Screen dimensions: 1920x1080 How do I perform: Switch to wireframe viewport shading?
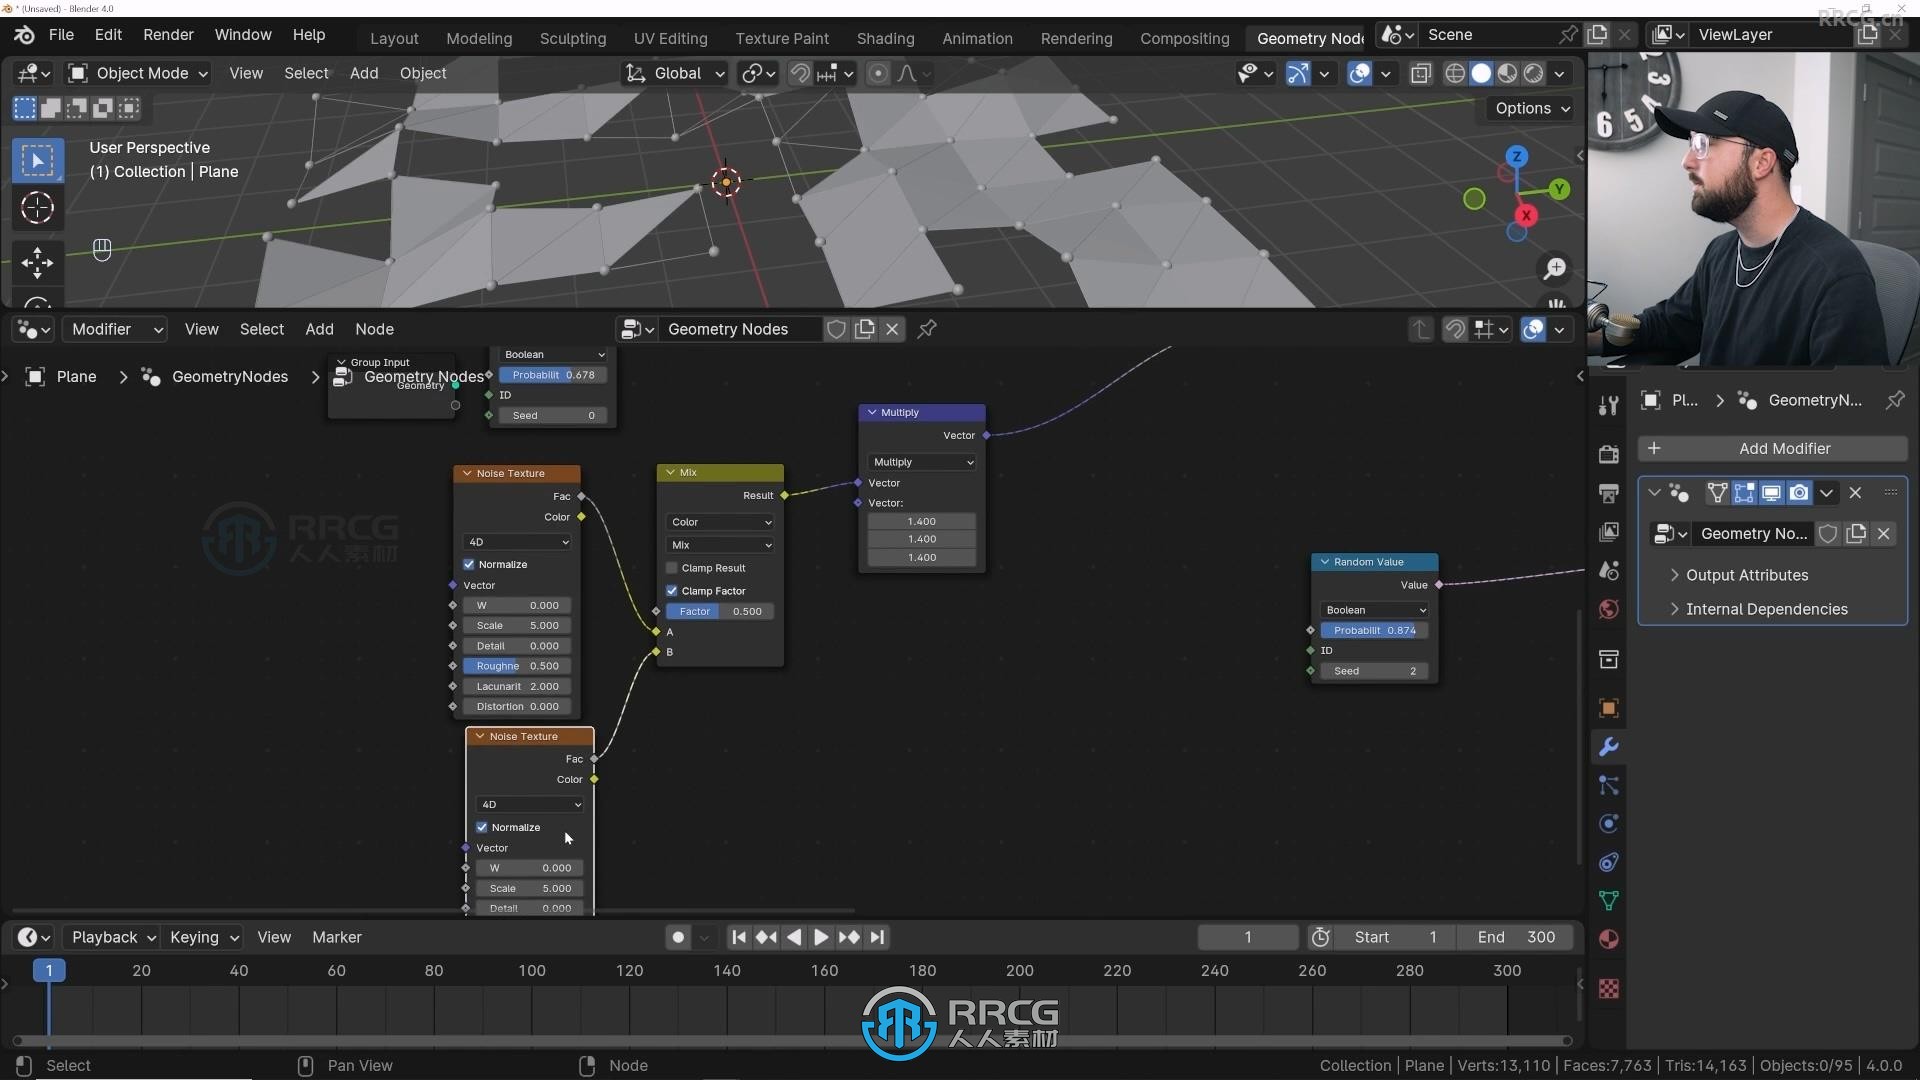1455,73
